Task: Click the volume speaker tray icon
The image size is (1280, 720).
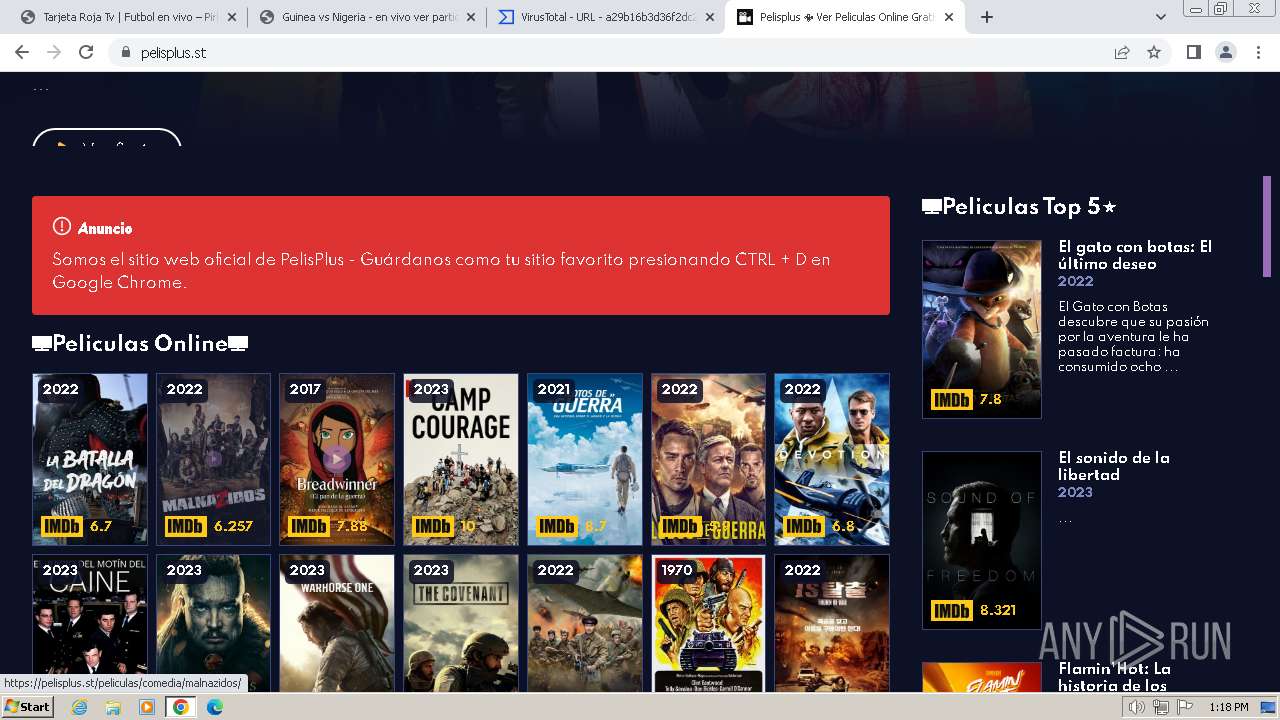Action: 1137,707
